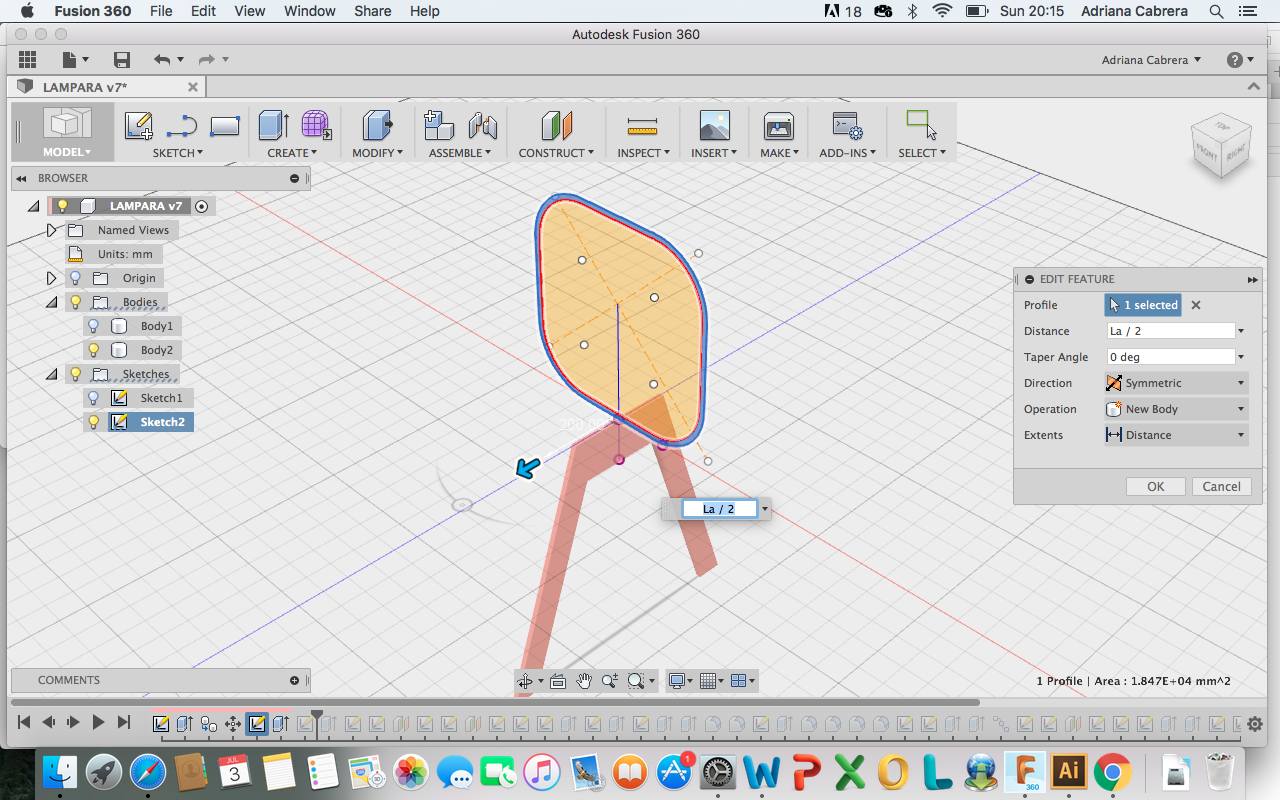The height and width of the screenshot is (800, 1280).
Task: Open timeline settings gear icon
Action: [1256, 723]
